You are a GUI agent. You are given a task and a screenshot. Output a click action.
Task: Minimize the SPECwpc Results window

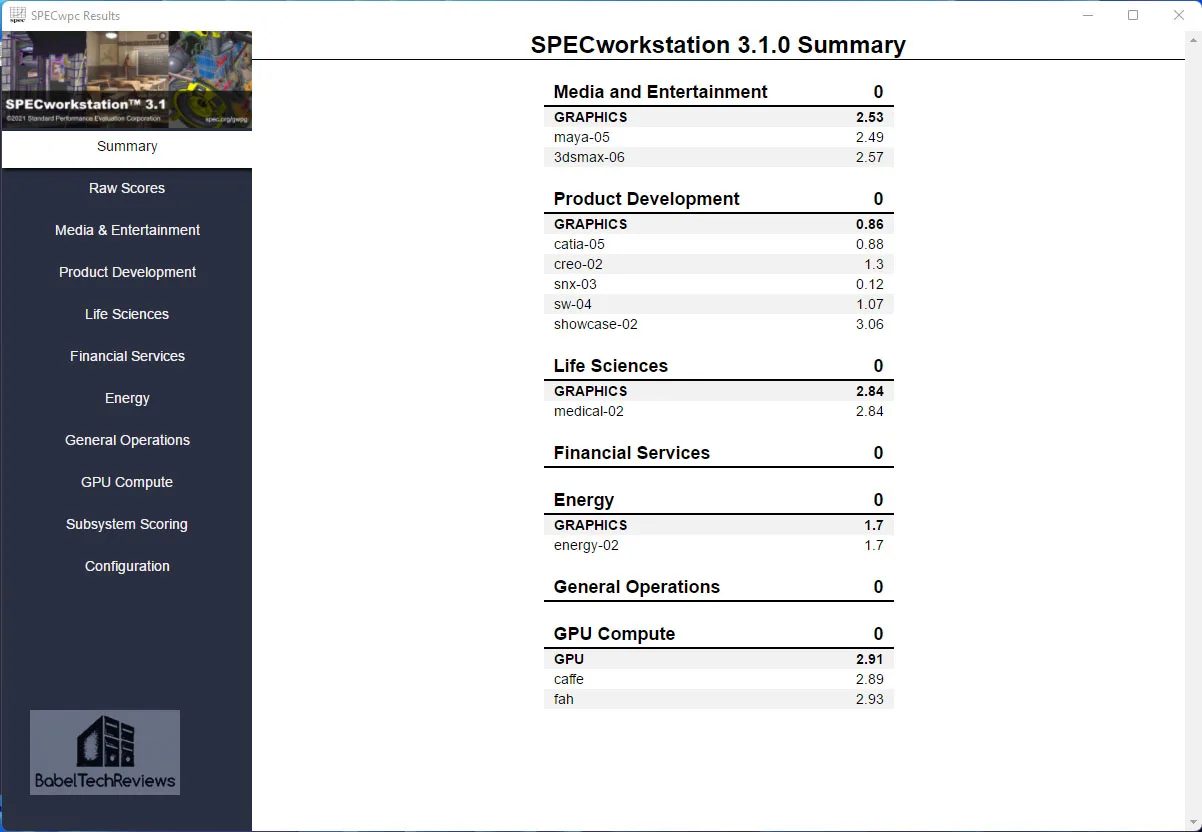[1087, 15]
